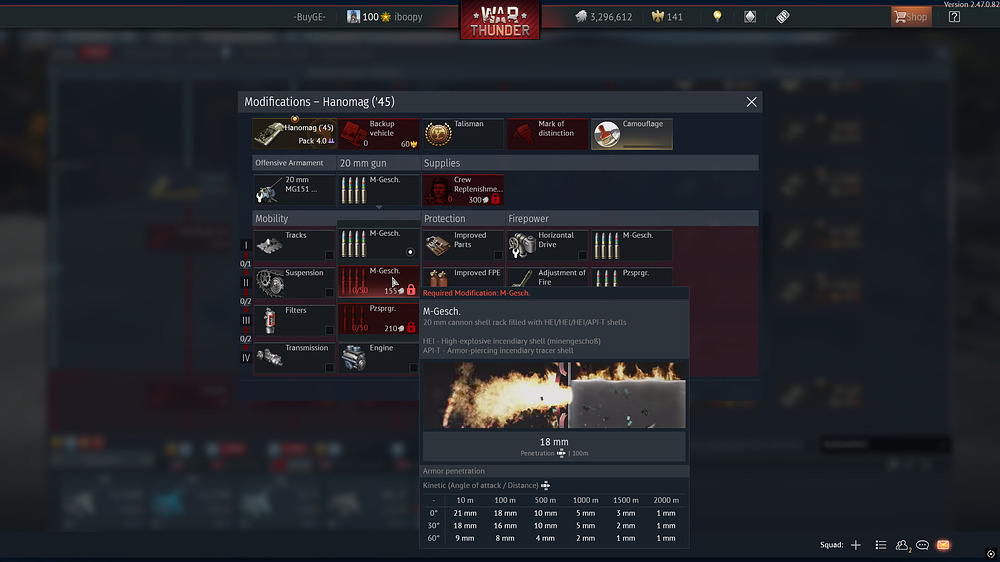Select the Engine modification icon
This screenshot has height=562, width=1000.
pos(353,358)
